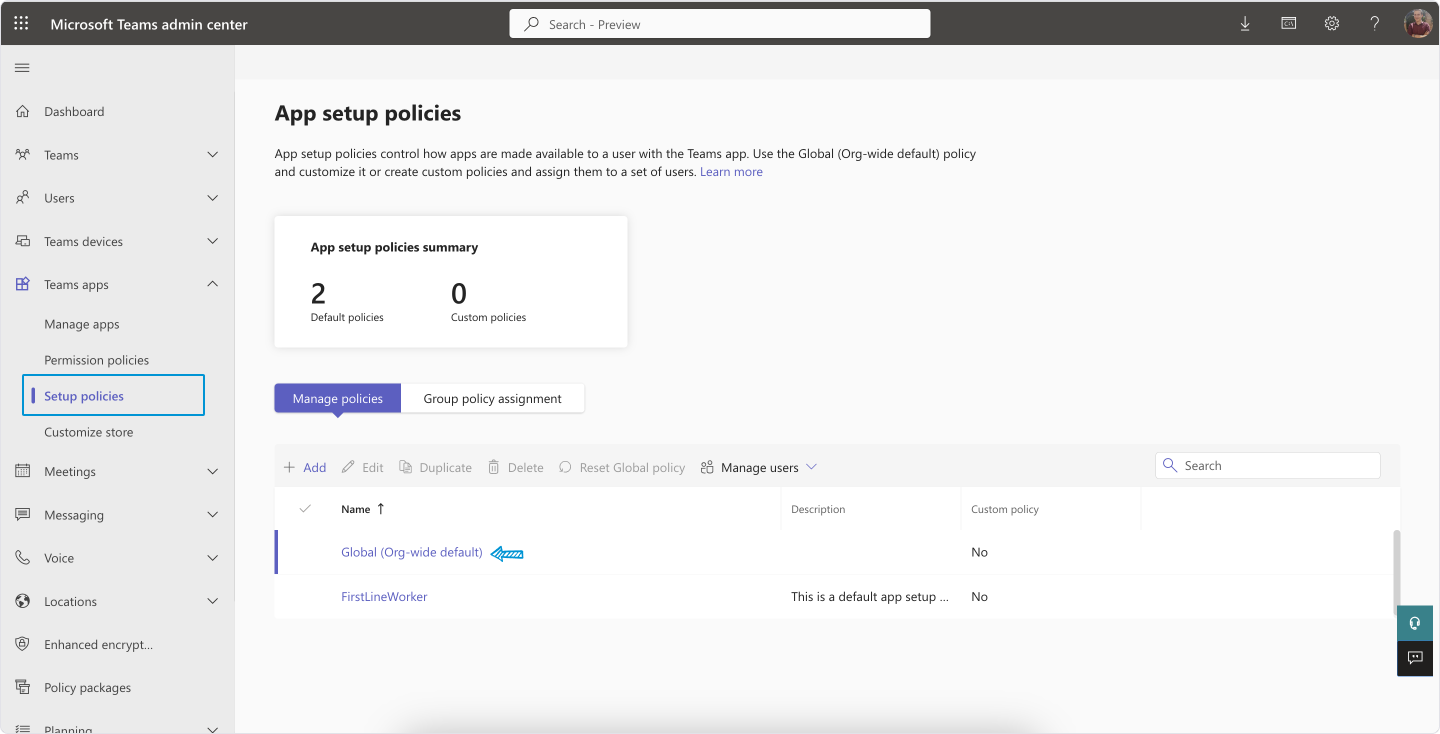Click the Messaging chat icon
The image size is (1440, 734).
(23, 514)
